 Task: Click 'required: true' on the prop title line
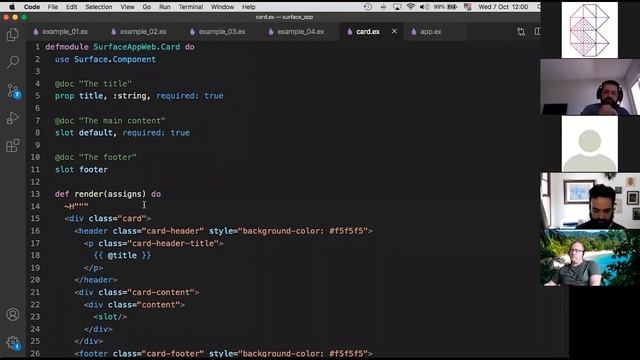tap(190, 96)
